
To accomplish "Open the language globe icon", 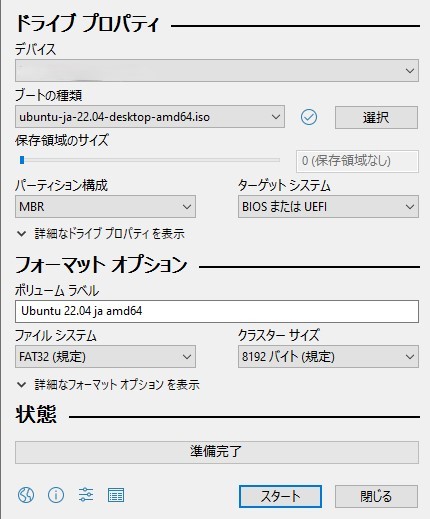I will click(x=26, y=495).
